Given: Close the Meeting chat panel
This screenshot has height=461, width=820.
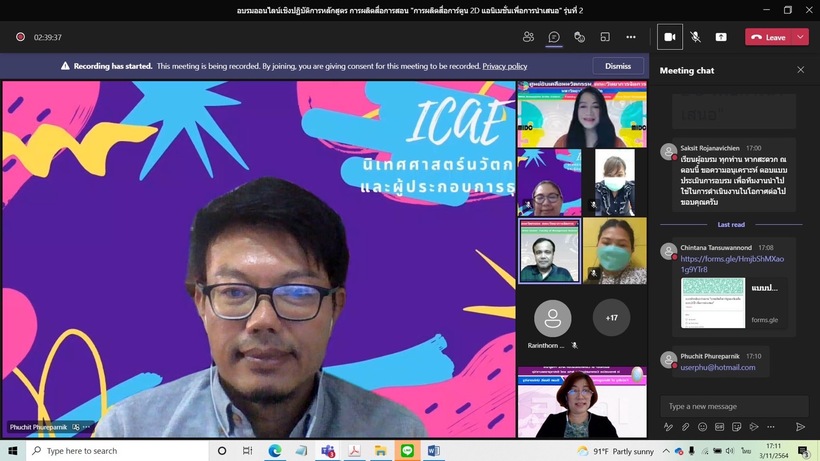Looking at the screenshot, I should click(x=801, y=70).
